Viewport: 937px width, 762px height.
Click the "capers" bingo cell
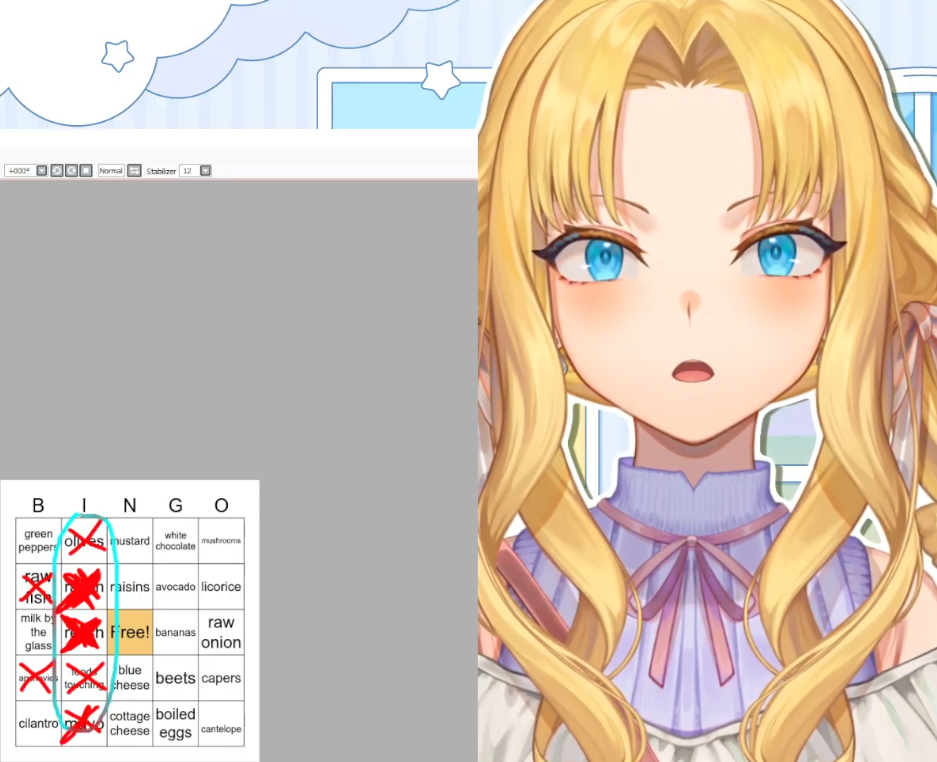[221, 678]
